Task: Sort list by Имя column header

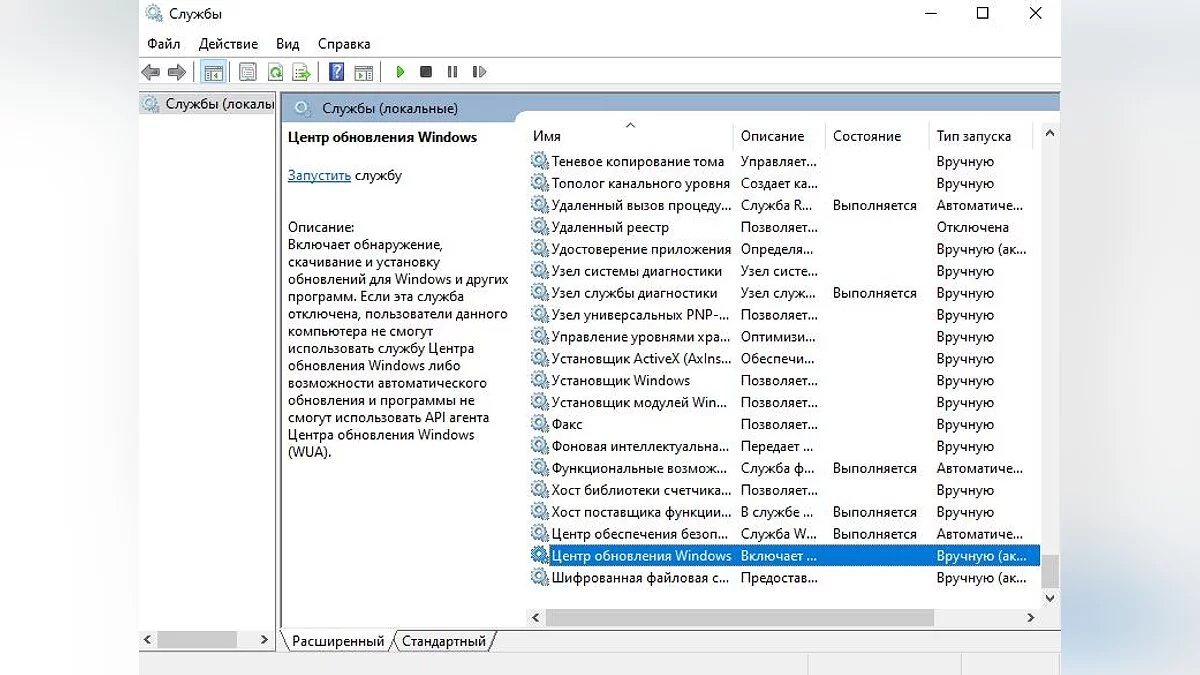Action: point(547,136)
